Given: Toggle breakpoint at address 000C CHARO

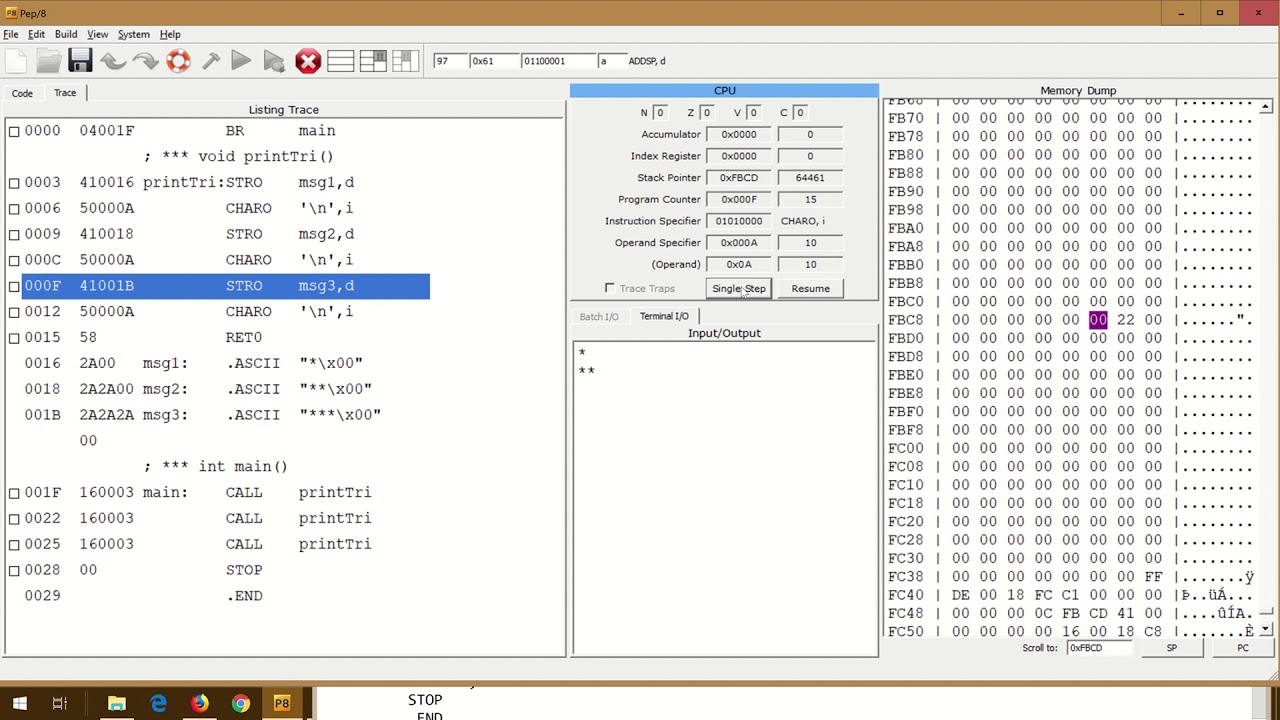Looking at the screenshot, I should (x=14, y=260).
